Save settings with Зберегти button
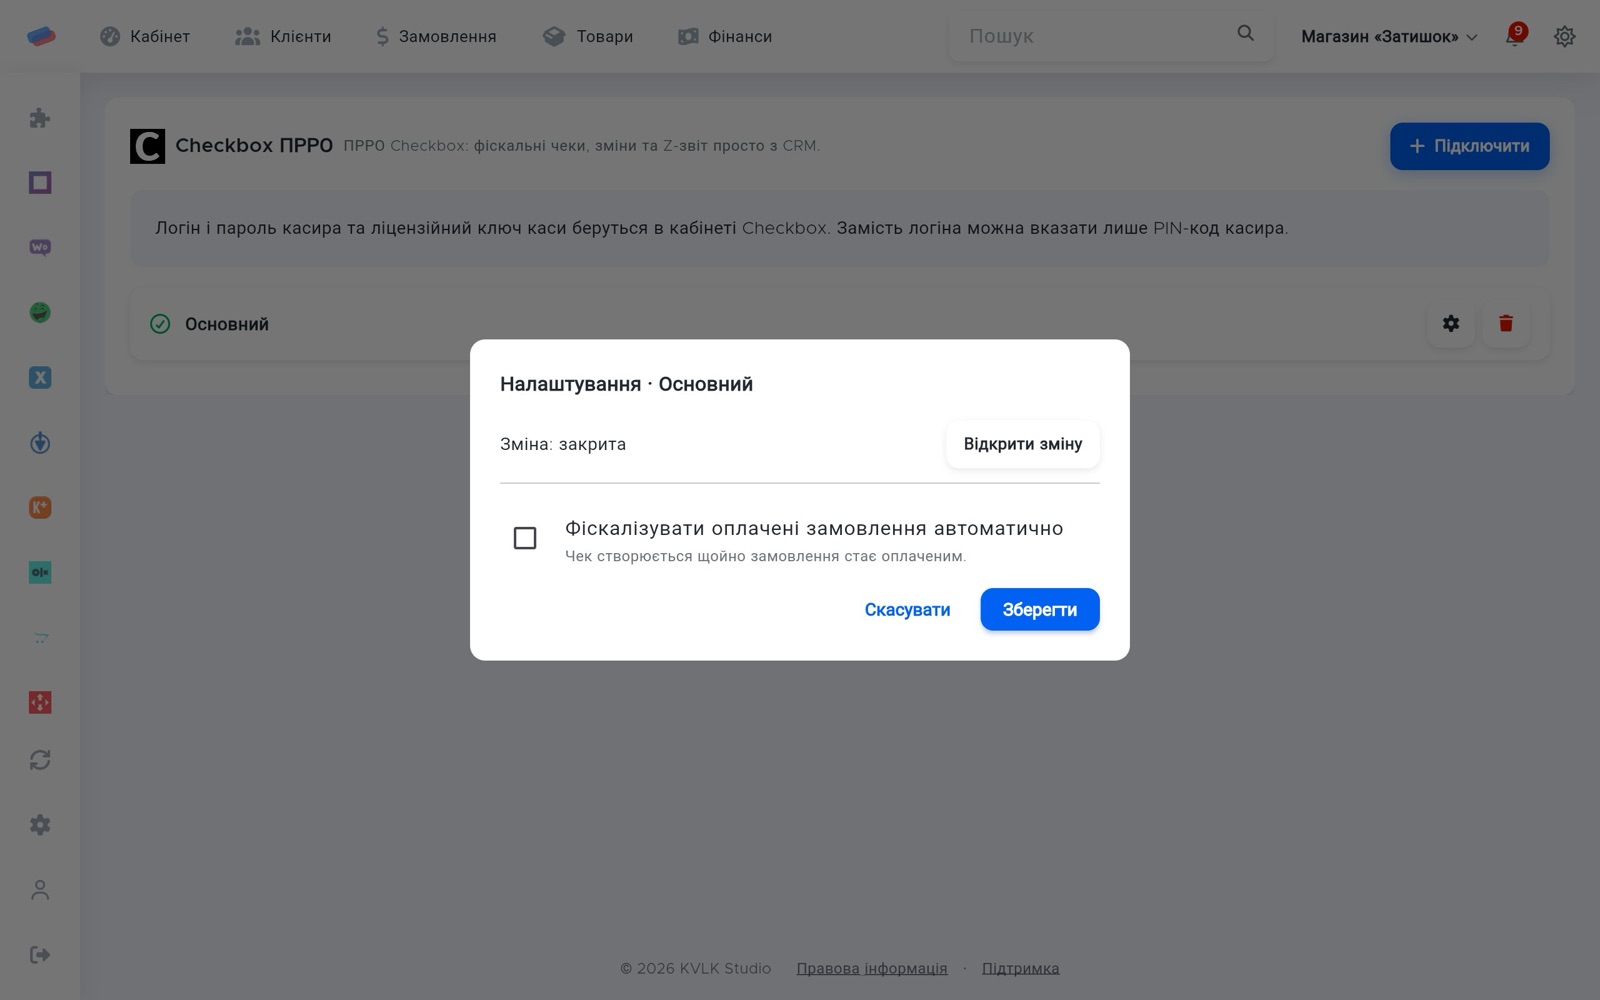This screenshot has width=1600, height=1000. (x=1040, y=610)
